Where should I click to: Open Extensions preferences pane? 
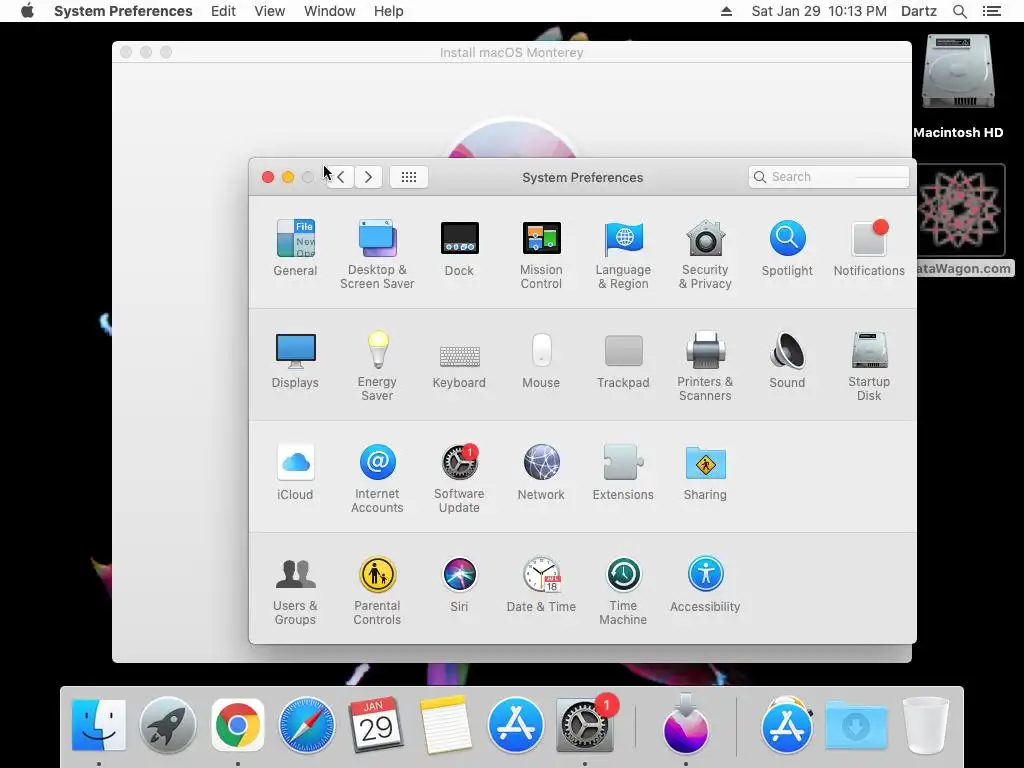pyautogui.click(x=623, y=472)
